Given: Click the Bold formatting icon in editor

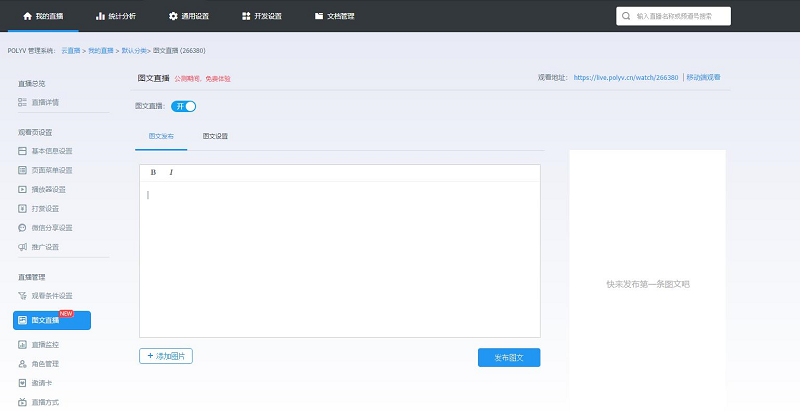Looking at the screenshot, I should point(153,172).
